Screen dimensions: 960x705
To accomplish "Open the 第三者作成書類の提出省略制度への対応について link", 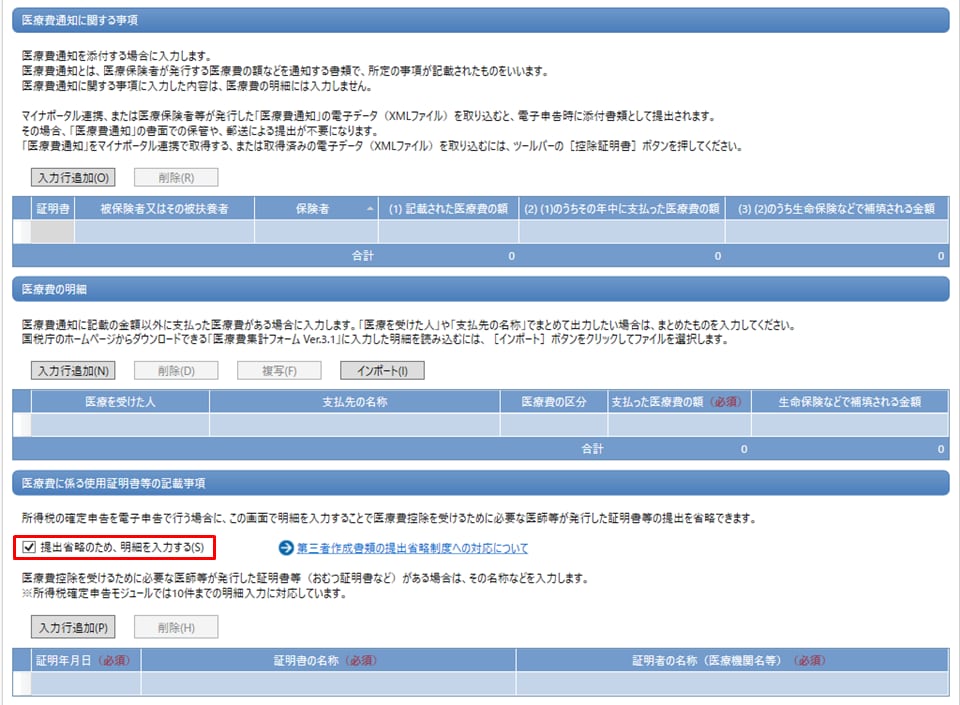I will pos(412,548).
